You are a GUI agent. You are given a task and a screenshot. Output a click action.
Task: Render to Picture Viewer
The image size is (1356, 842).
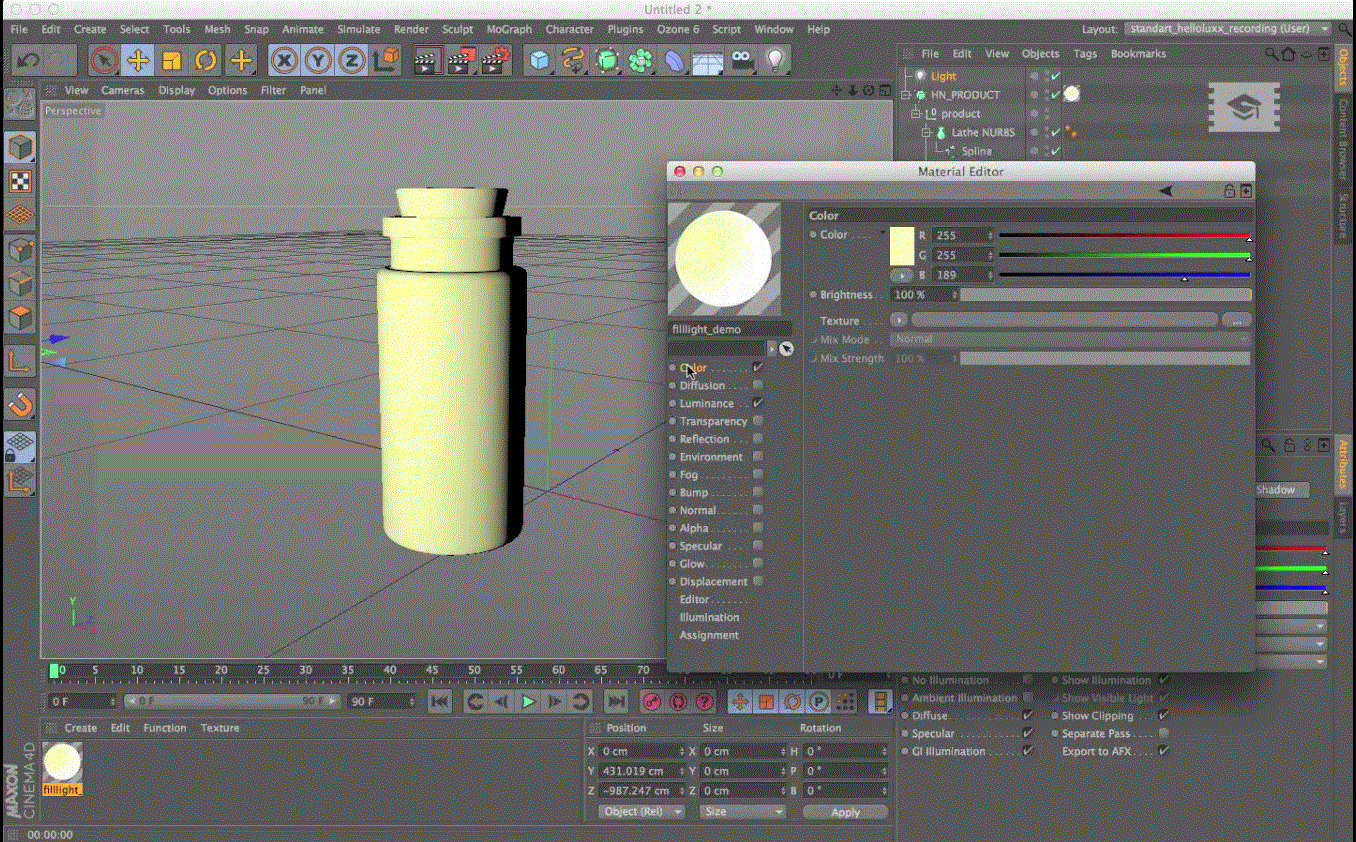coord(461,62)
